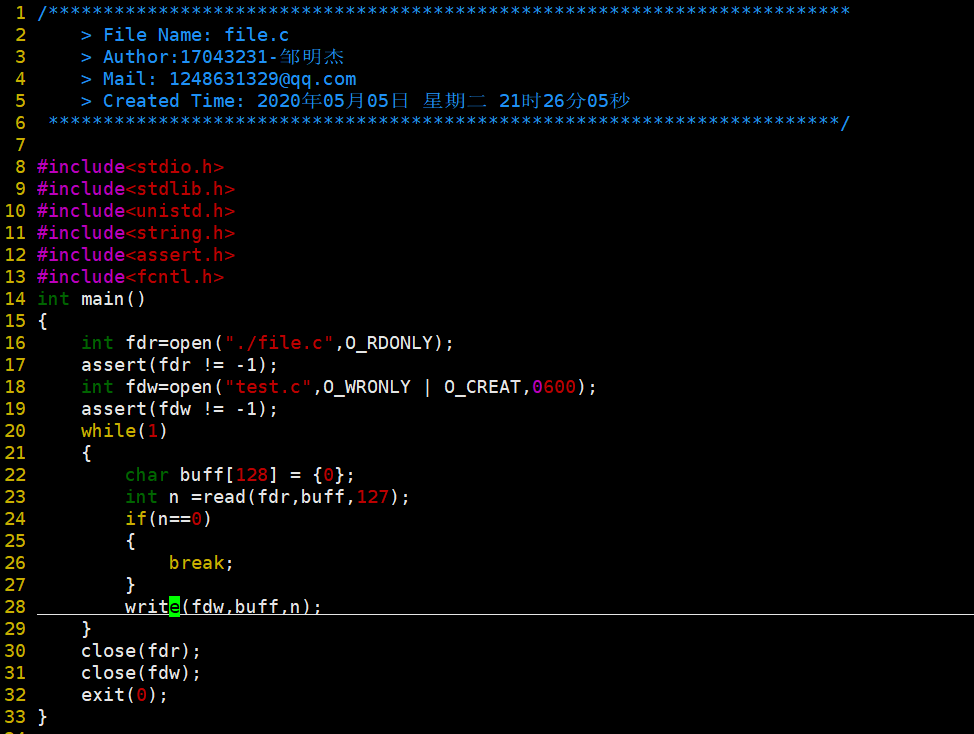Click line number 16 in the gutter
This screenshot has height=734, width=974.
[15, 343]
